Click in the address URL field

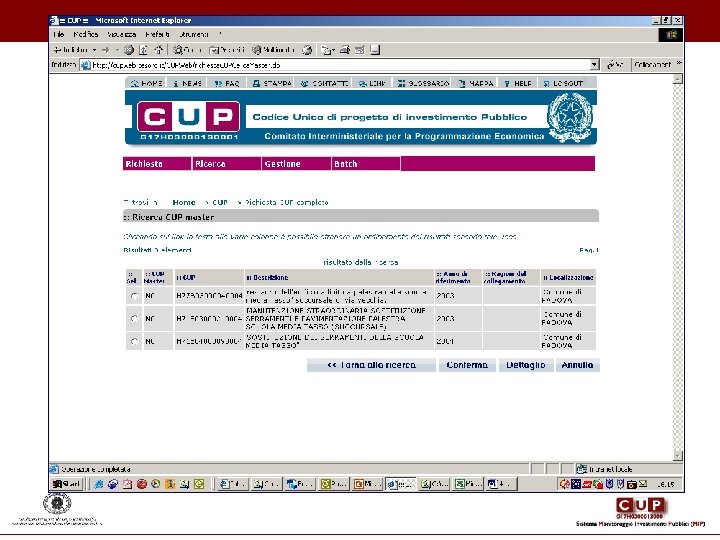[x=339, y=65]
